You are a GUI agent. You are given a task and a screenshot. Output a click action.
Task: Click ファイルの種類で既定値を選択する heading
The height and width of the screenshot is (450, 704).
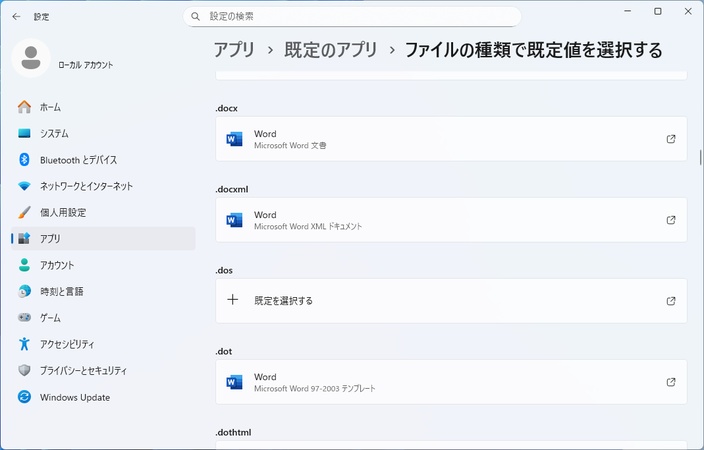point(533,50)
